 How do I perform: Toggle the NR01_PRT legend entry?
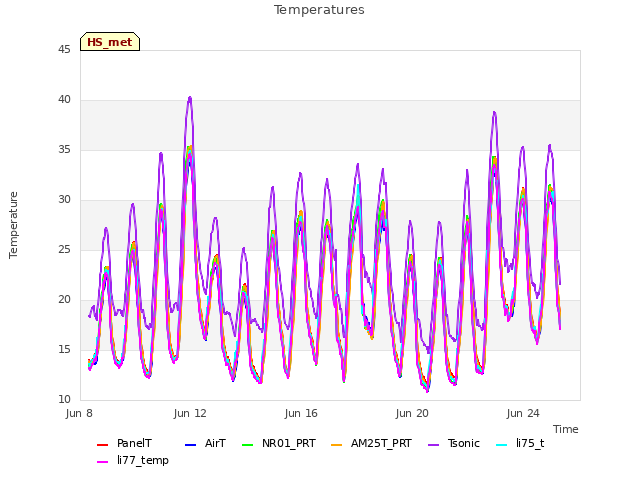(278, 444)
